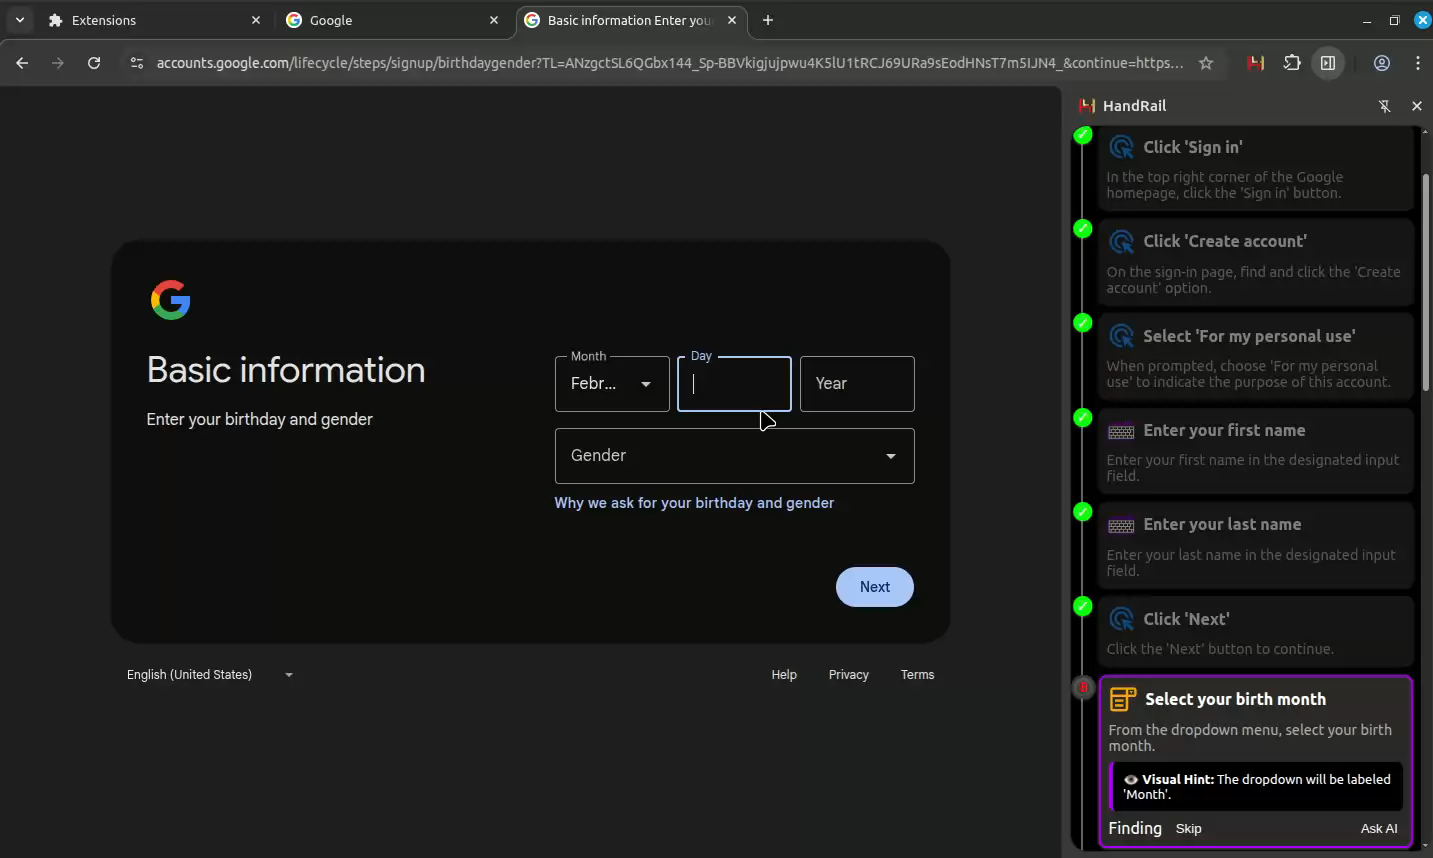The height and width of the screenshot is (858, 1433).
Task: Open the Terms link
Action: [x=918, y=675]
